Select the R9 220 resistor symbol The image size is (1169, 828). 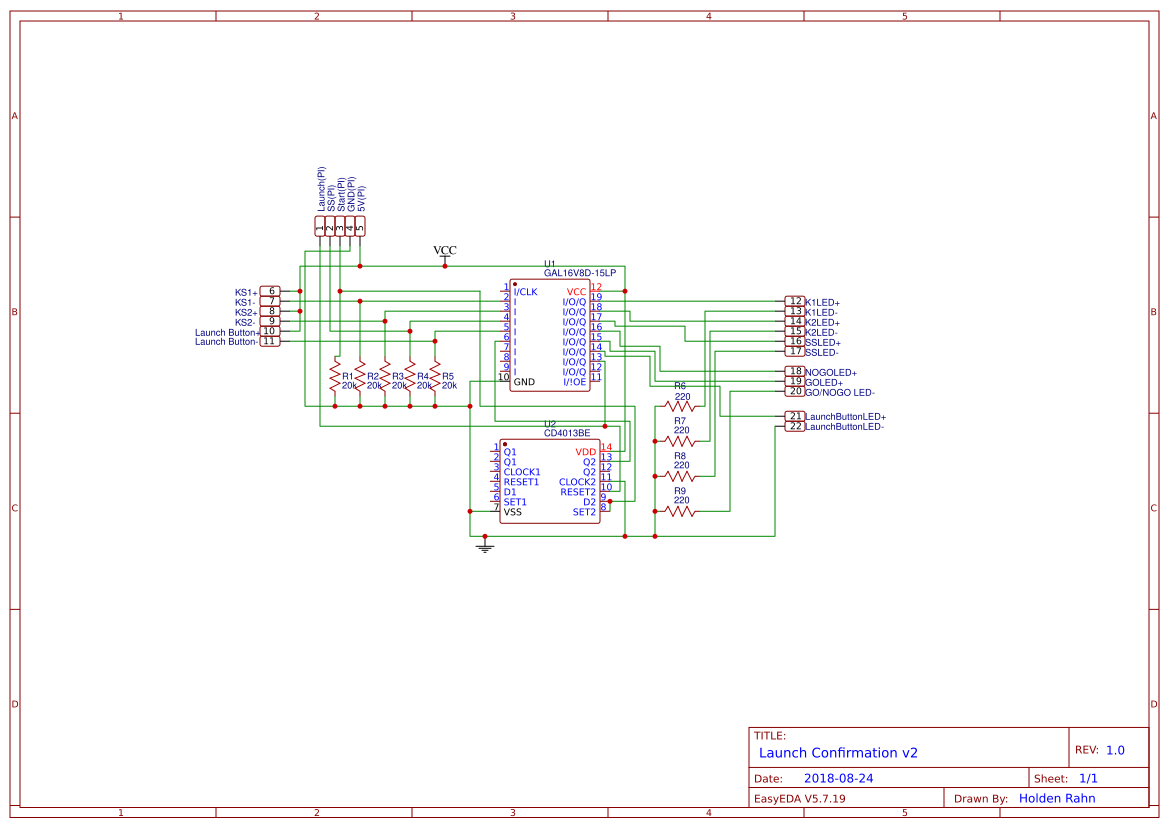[680, 512]
